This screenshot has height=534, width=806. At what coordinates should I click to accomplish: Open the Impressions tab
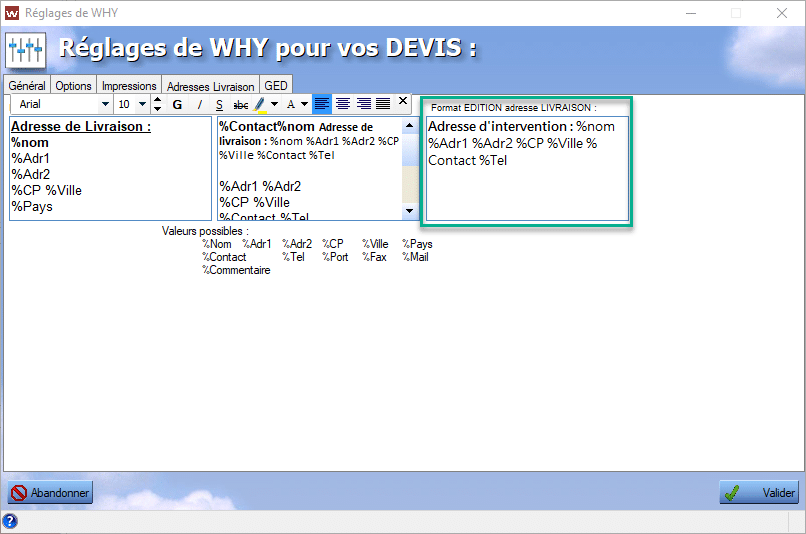129,86
